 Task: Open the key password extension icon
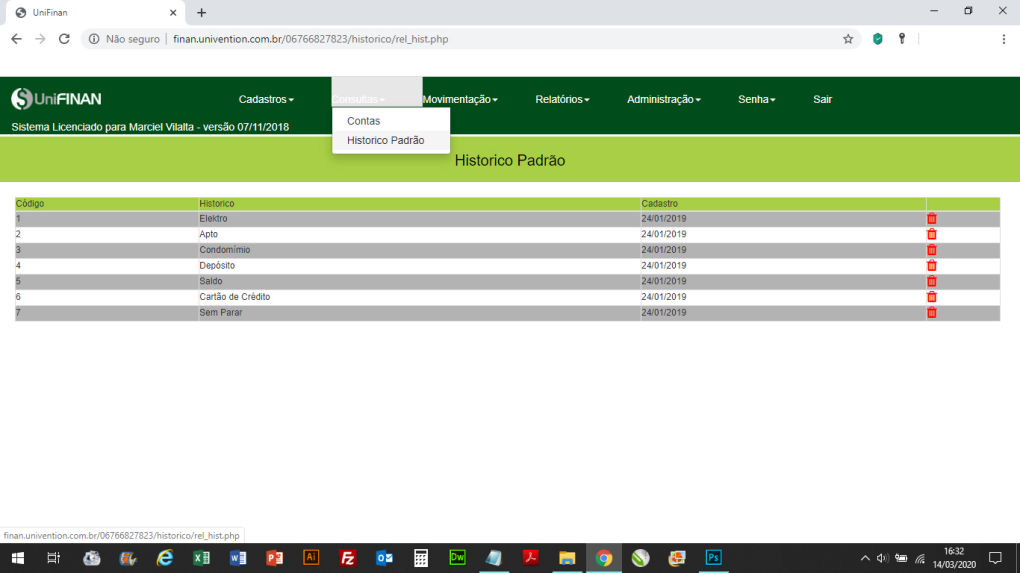[902, 39]
